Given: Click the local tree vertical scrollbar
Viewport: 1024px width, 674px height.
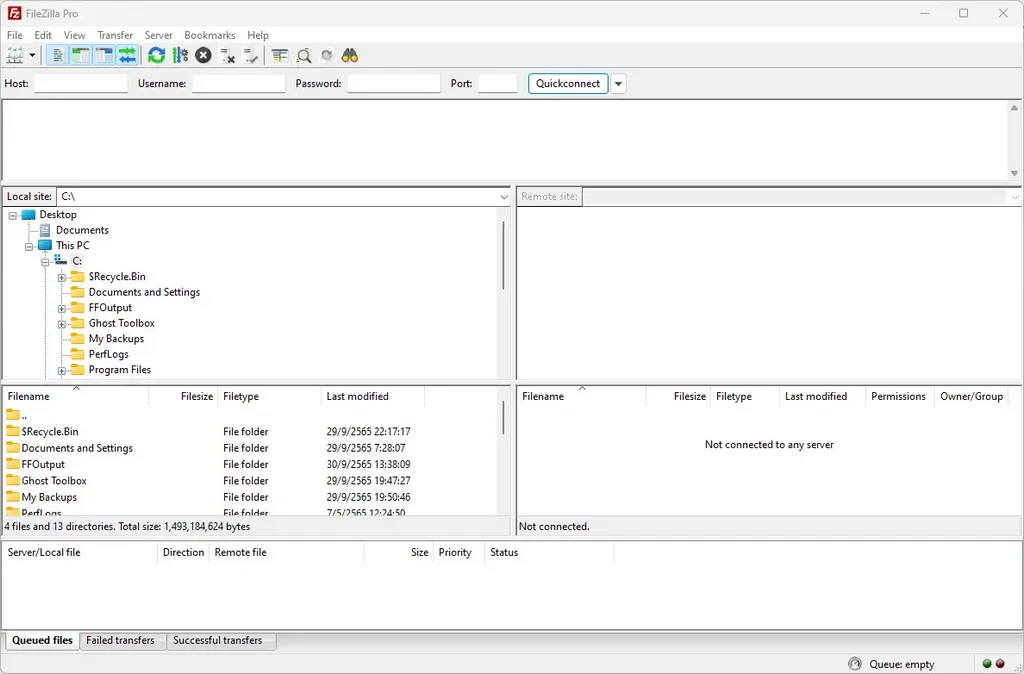Looking at the screenshot, I should click(504, 255).
